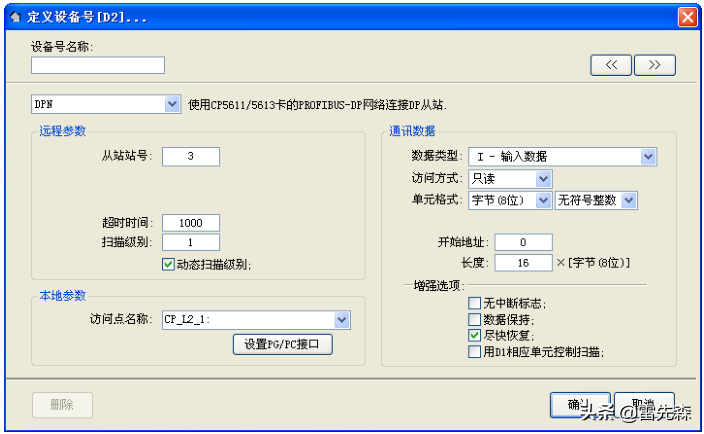Click the 设置PG/PC接口 button
704x434 pixels.
[x=283, y=344]
